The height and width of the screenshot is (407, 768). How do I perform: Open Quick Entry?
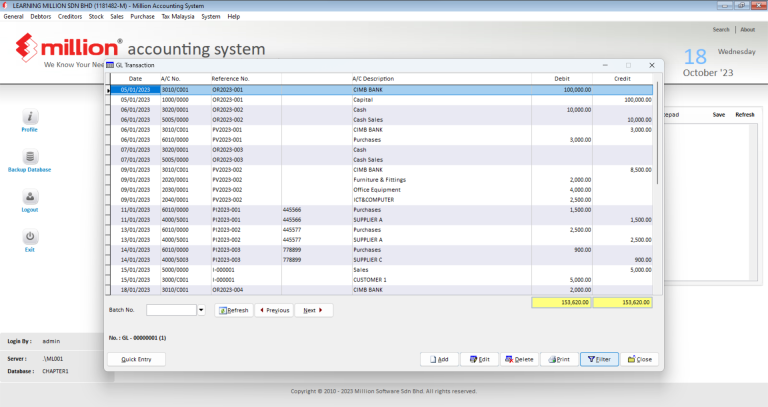(x=137, y=359)
